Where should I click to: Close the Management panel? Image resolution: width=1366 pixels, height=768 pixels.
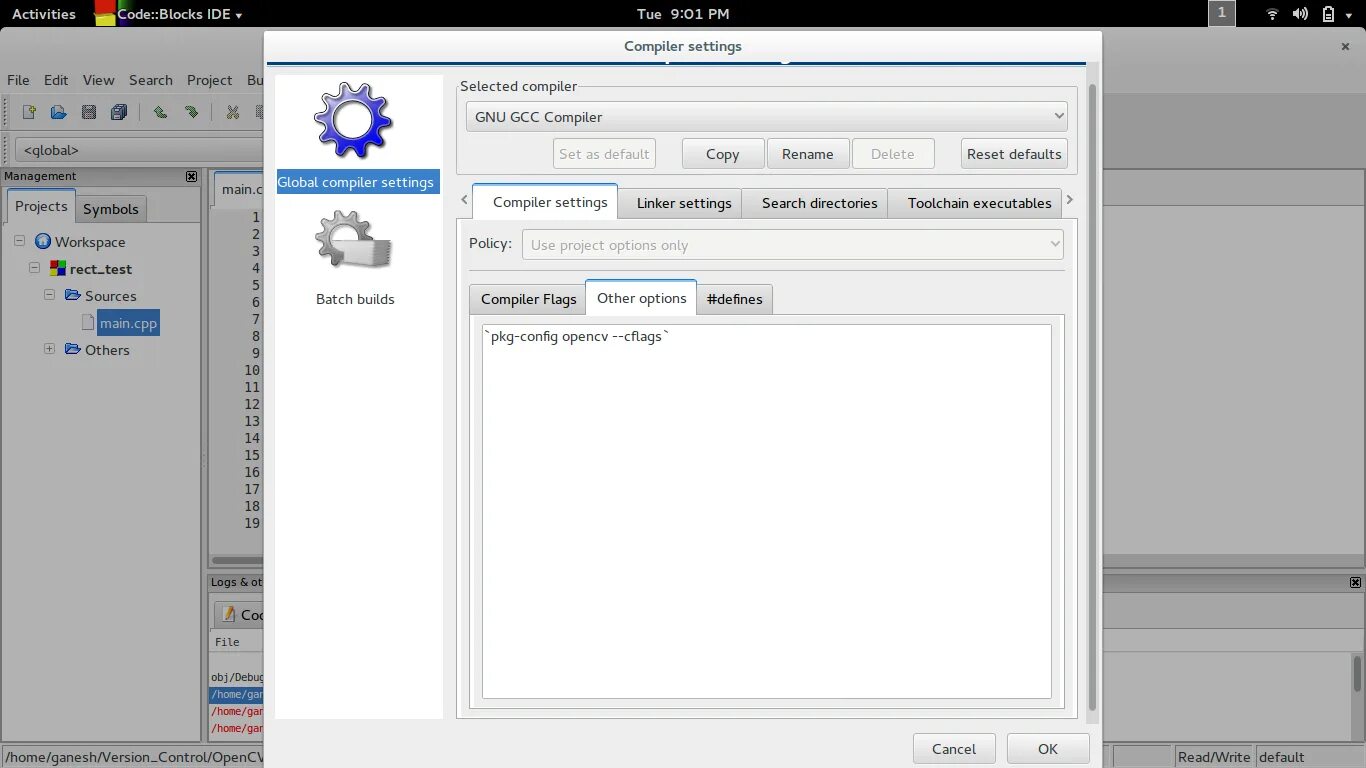[192, 176]
